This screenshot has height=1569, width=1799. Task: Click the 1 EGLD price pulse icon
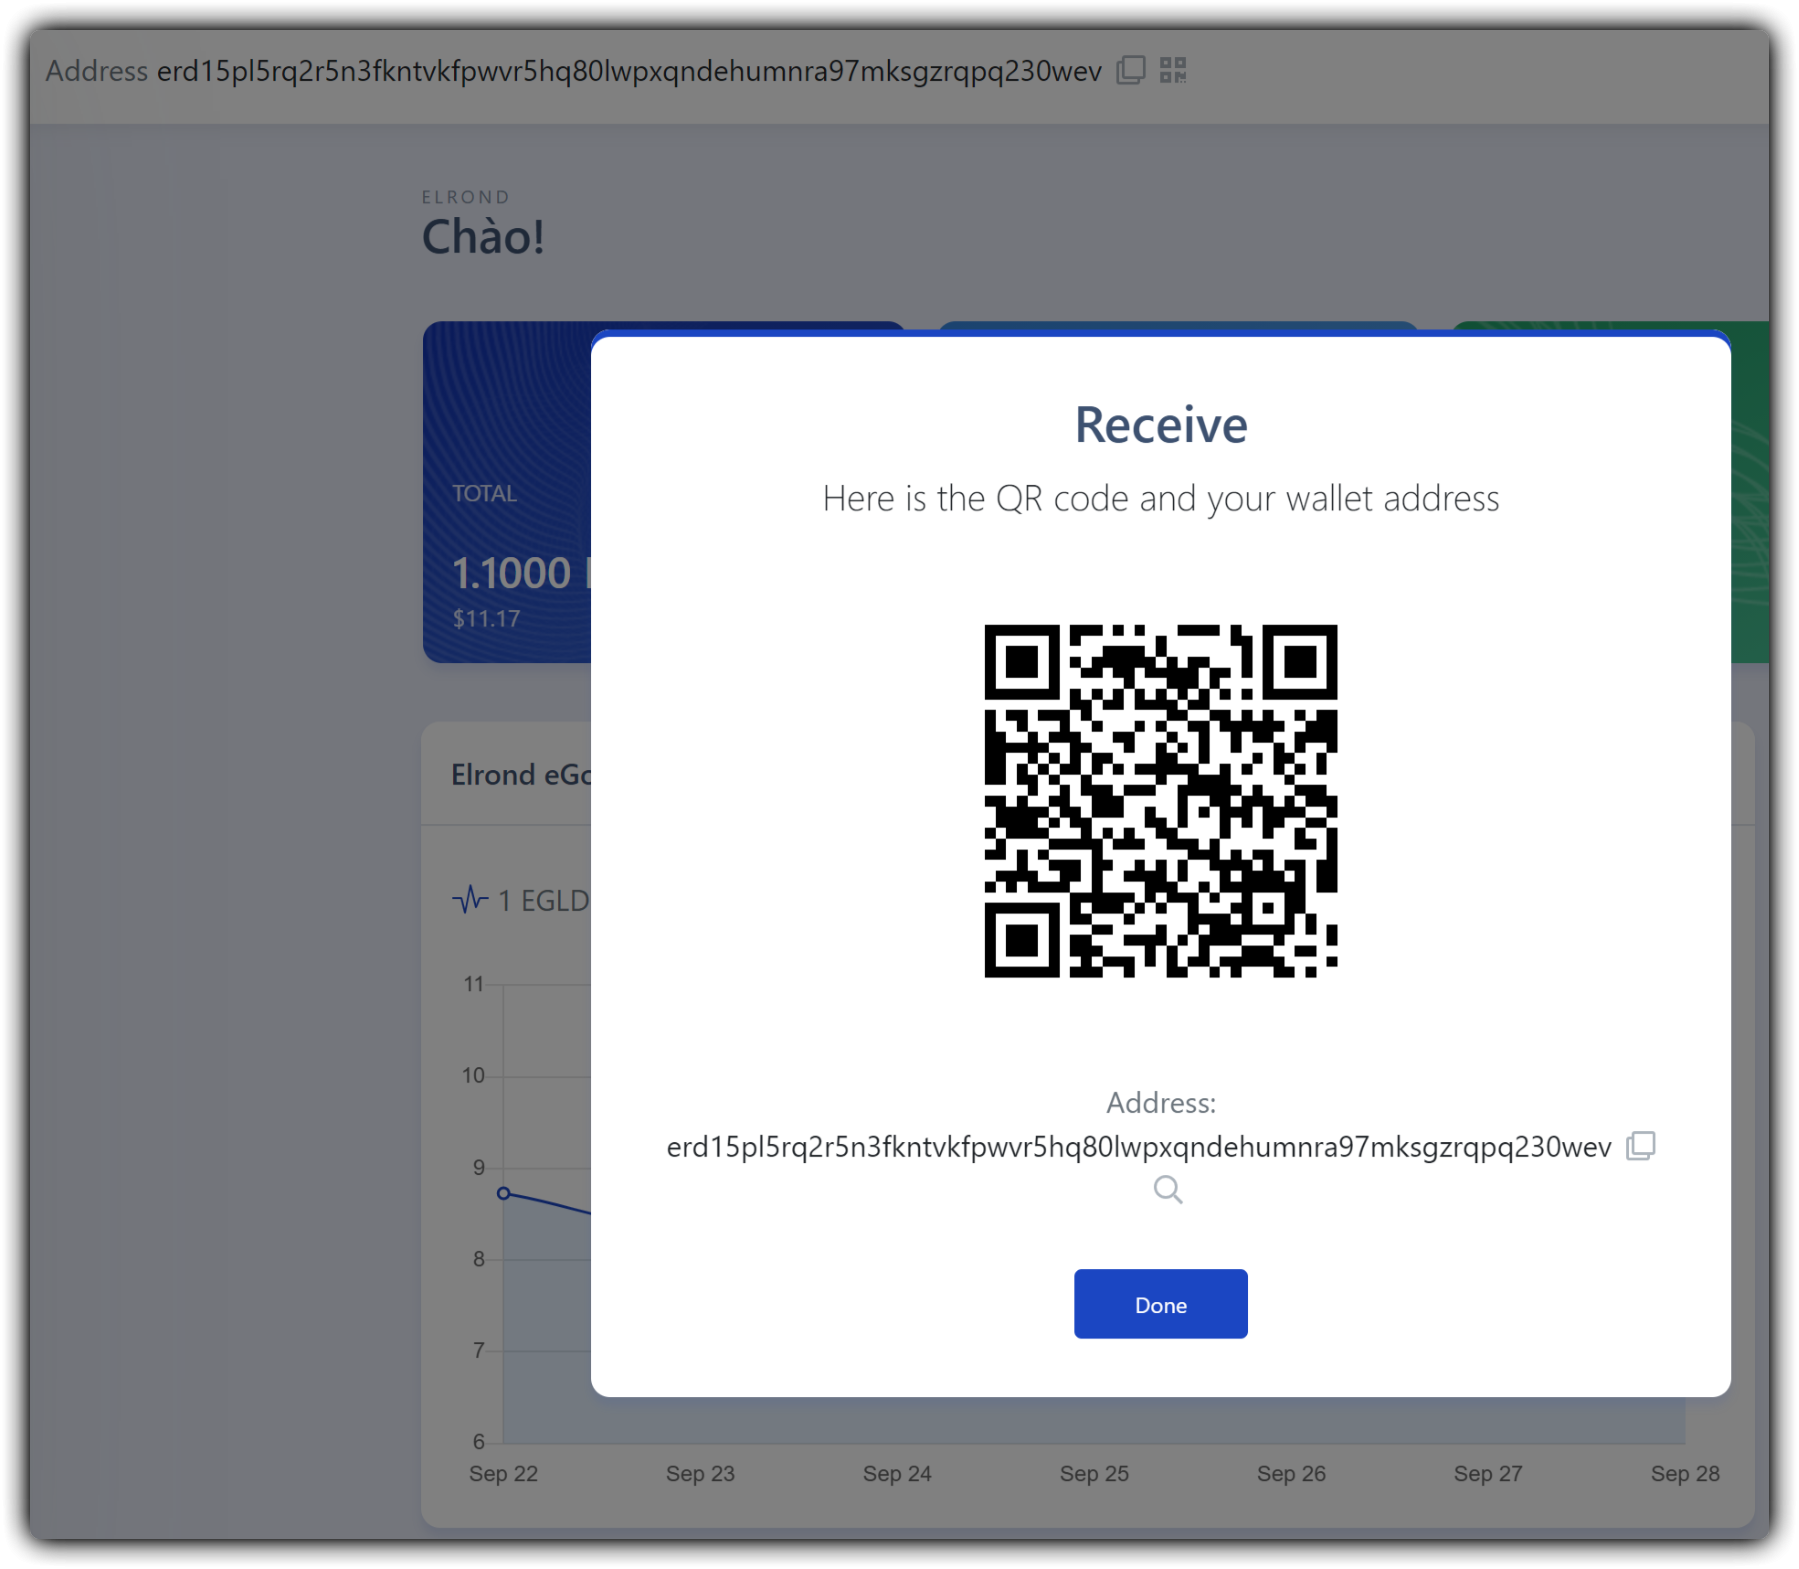[x=470, y=900]
